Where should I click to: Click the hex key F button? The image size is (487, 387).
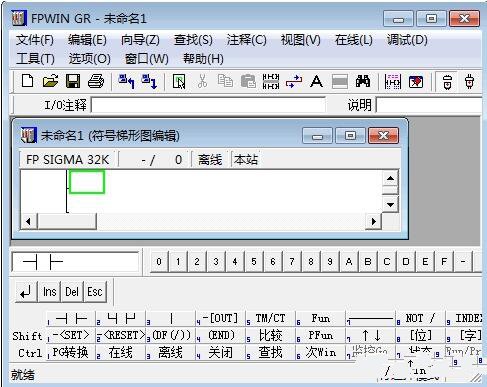tap(444, 262)
